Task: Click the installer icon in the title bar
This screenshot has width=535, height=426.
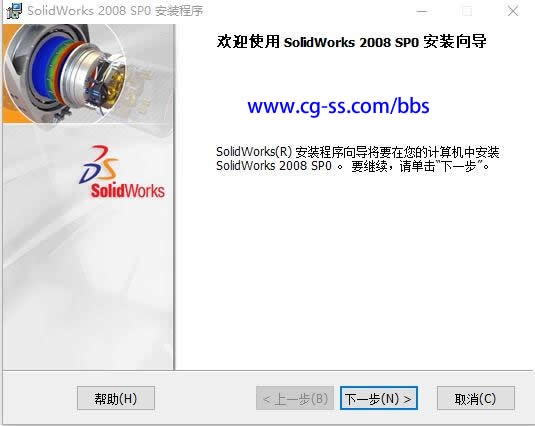Action: (14, 11)
